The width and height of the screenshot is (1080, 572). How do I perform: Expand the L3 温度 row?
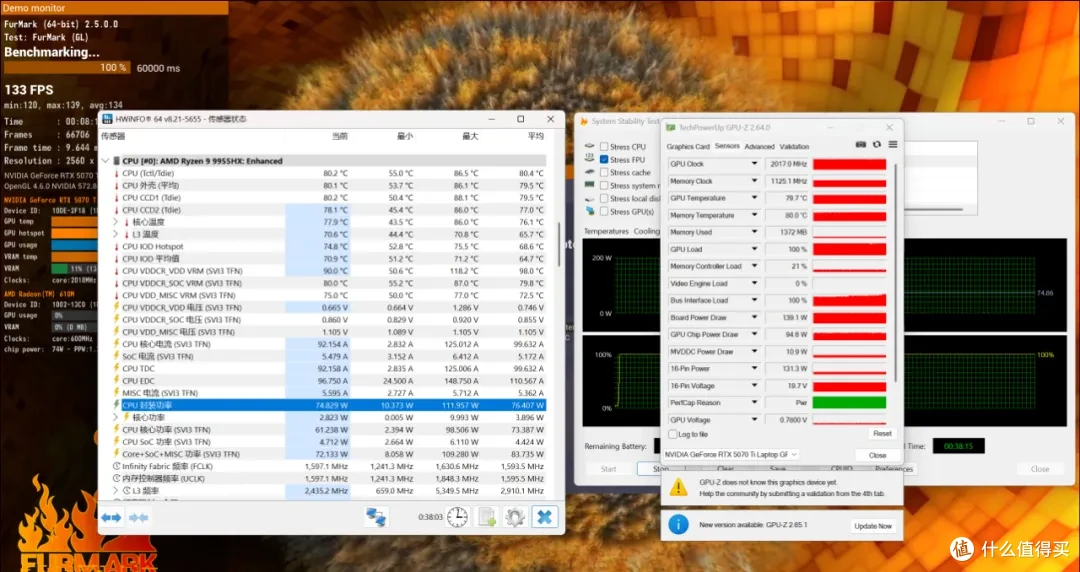click(116, 234)
